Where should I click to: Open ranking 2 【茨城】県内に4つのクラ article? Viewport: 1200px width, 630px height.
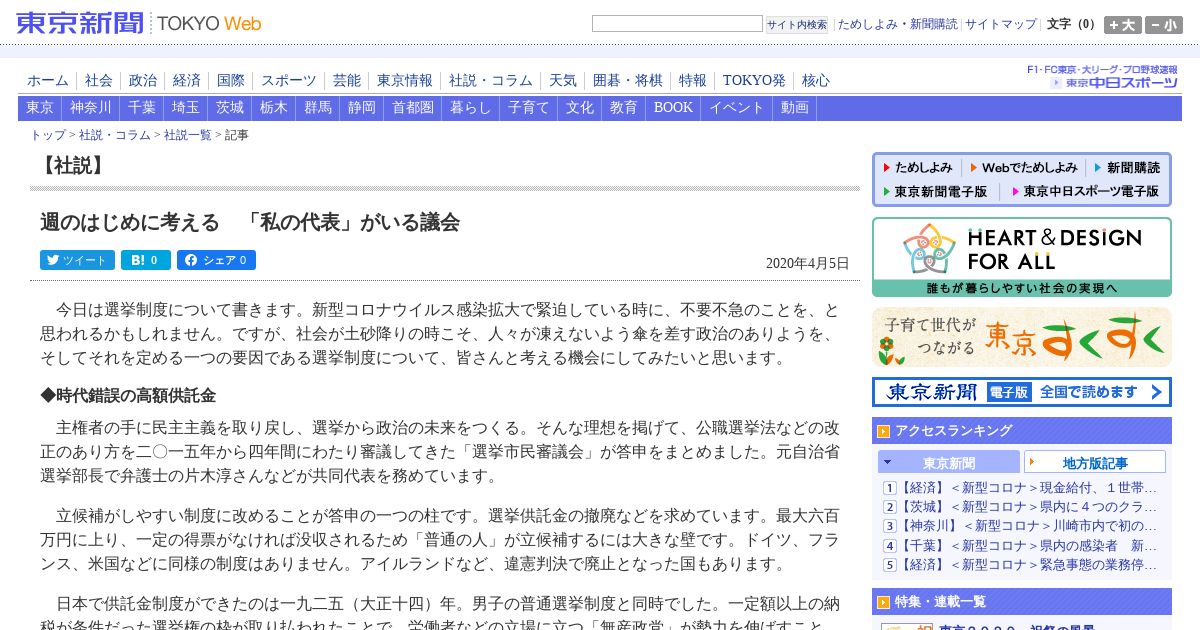coord(1029,507)
